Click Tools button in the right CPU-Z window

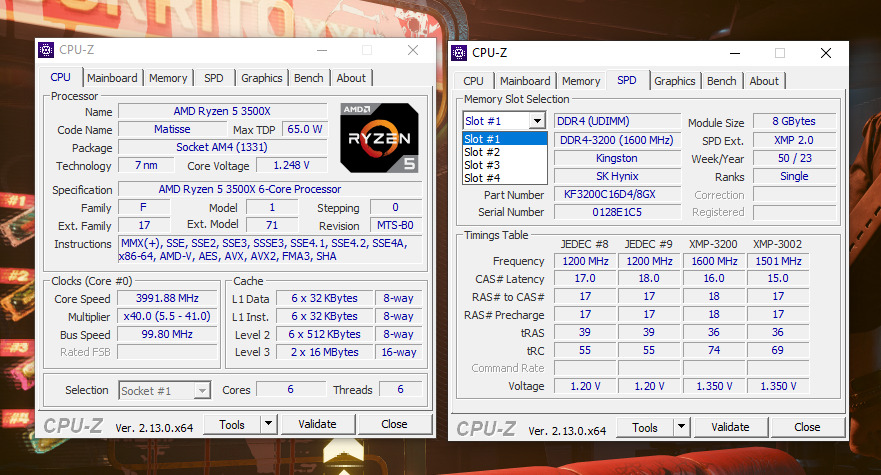645,427
